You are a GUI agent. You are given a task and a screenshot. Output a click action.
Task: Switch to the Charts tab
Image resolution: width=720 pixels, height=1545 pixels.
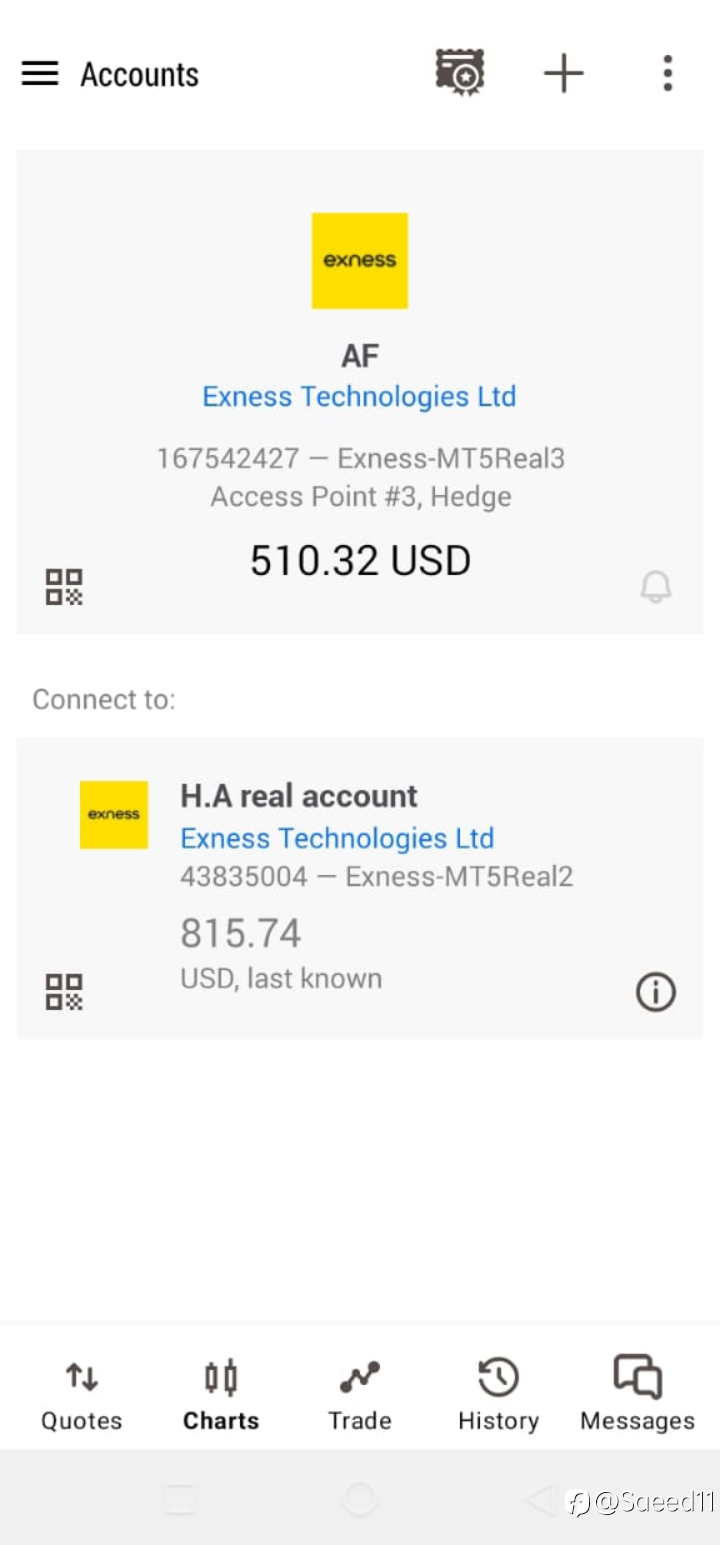(x=221, y=1396)
